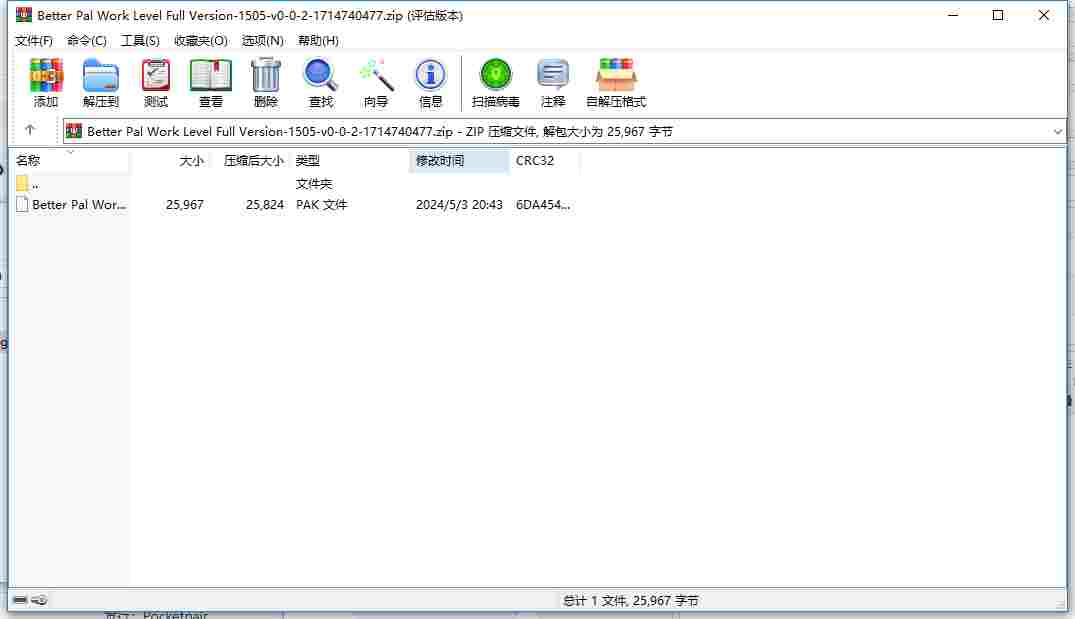Click status bar total 总计 1 文件

[x=631, y=600]
